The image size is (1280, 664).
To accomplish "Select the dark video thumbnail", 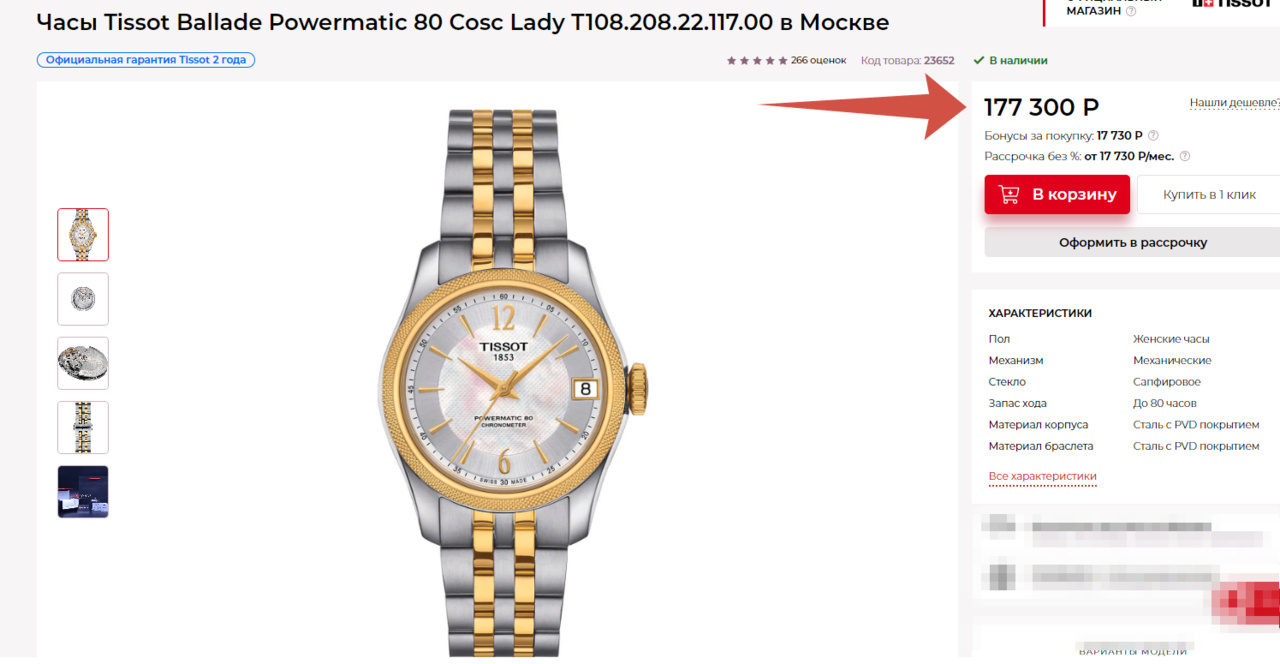I will point(83,491).
